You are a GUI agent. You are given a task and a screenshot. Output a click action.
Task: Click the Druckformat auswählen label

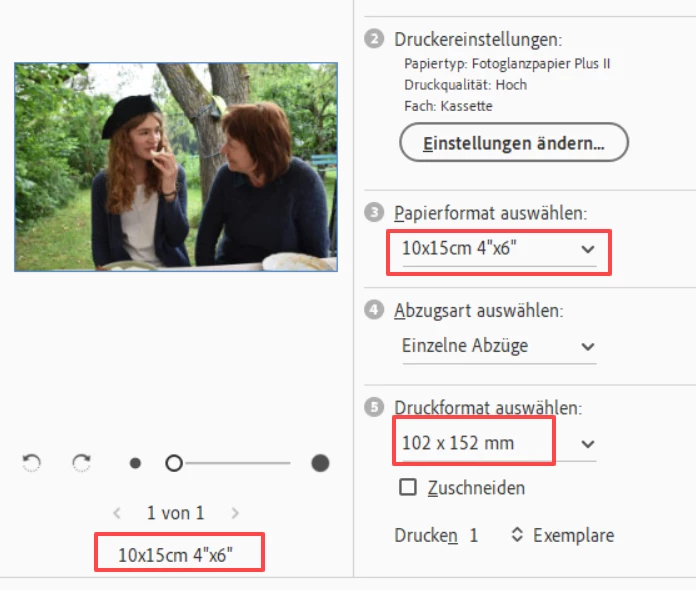coord(488,408)
